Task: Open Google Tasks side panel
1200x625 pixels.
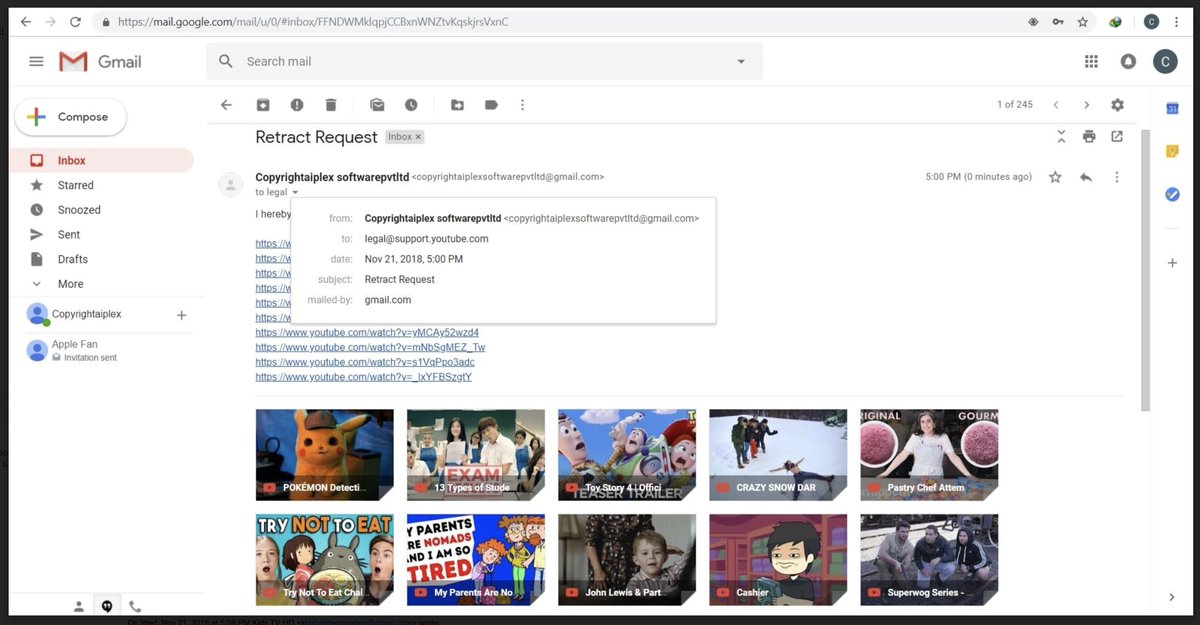Action: (x=1173, y=194)
